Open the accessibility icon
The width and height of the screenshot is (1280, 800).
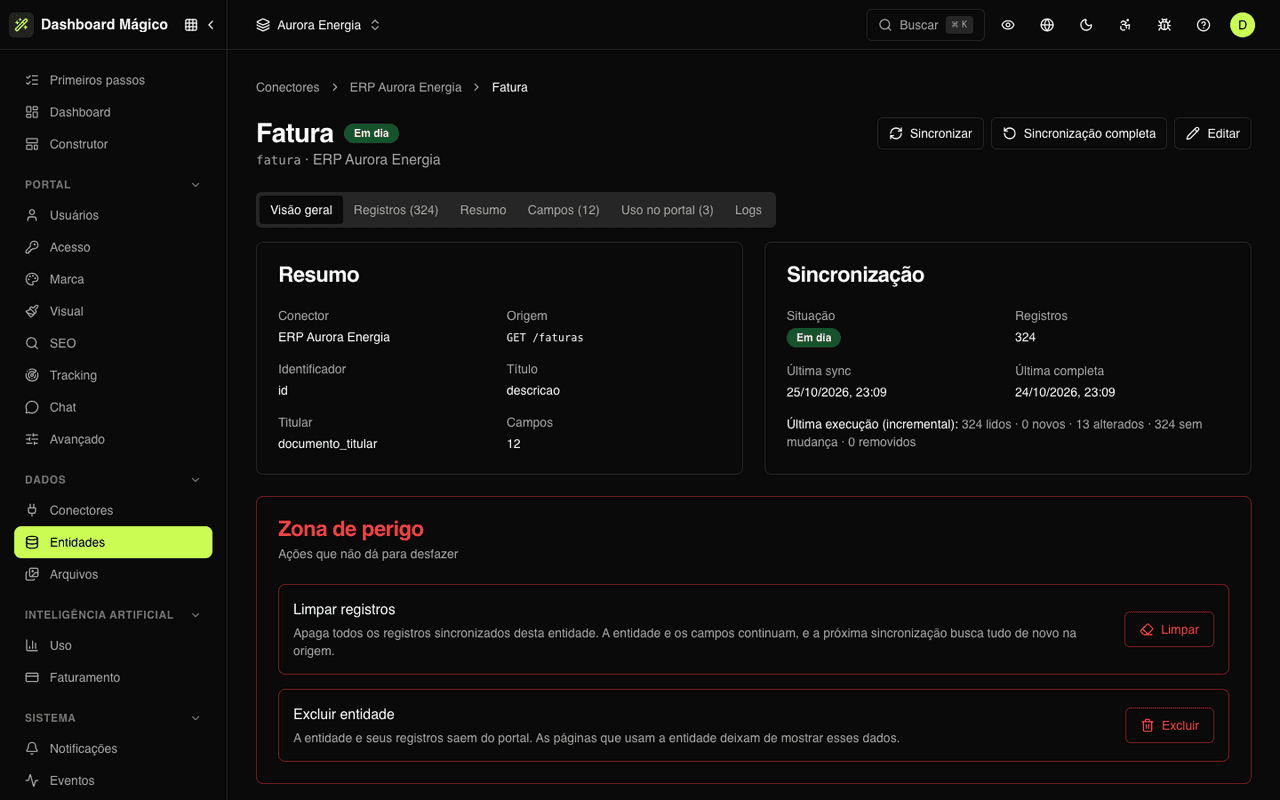pyautogui.click(x=1125, y=25)
